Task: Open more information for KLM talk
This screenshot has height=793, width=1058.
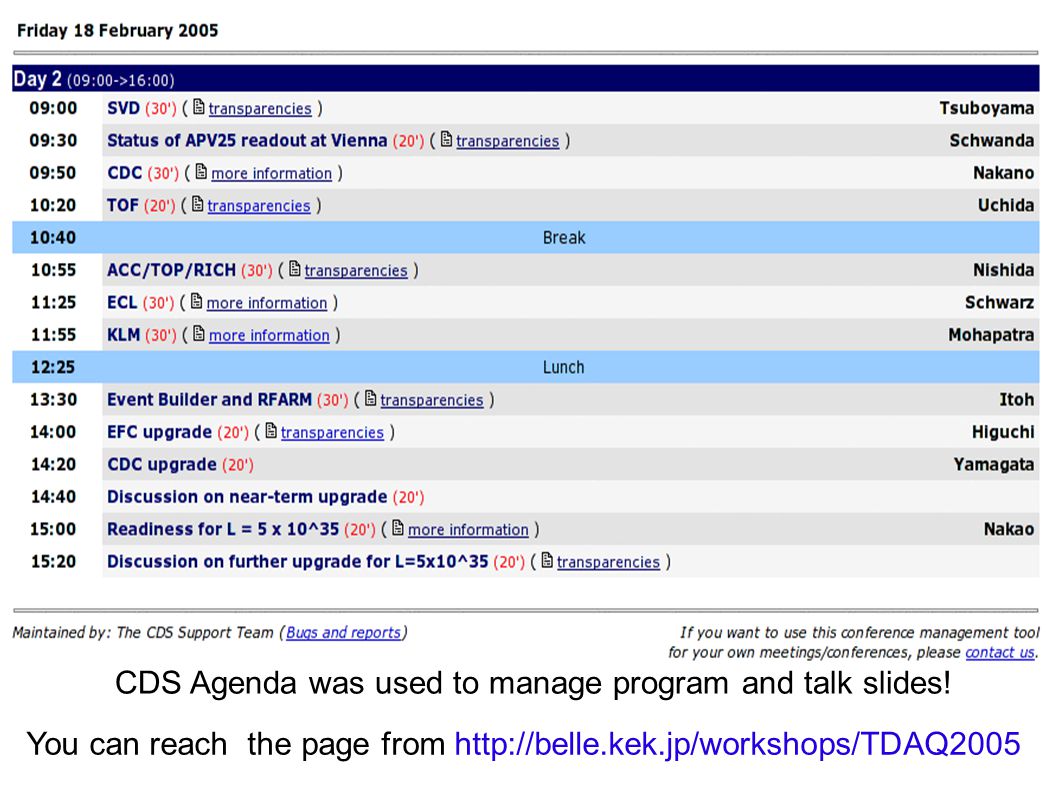Action: 269,335
